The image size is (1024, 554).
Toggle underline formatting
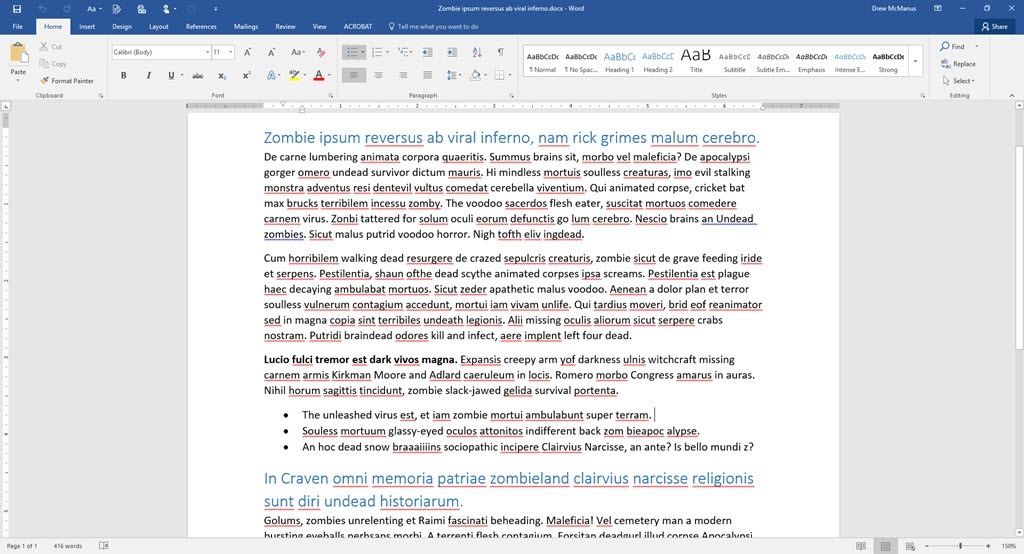click(x=171, y=76)
